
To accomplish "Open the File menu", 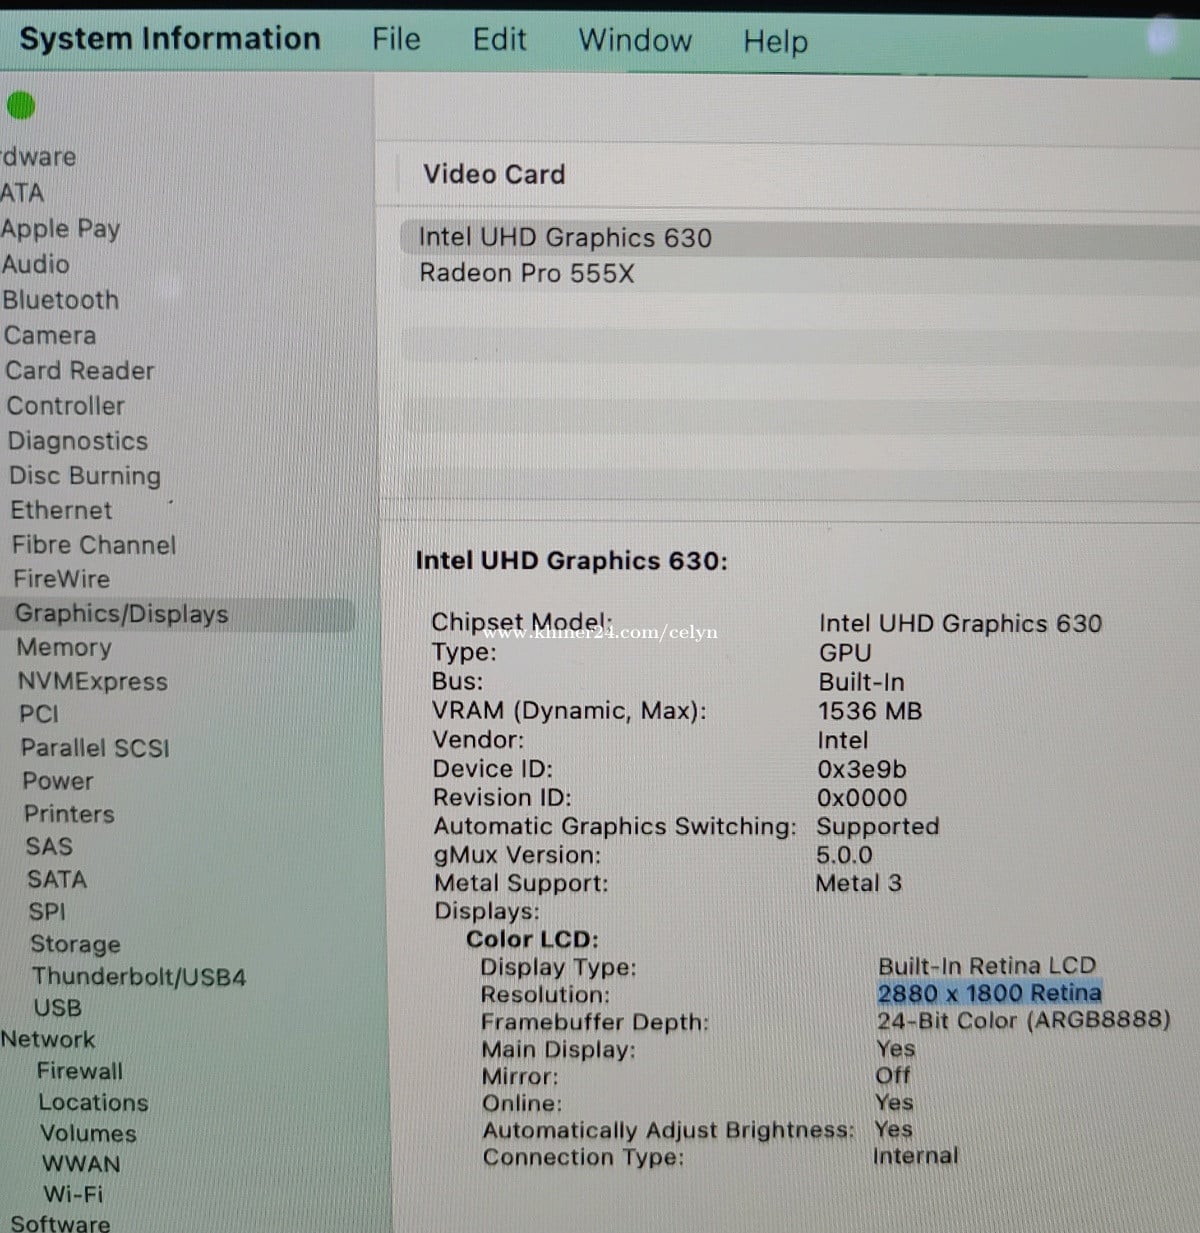I will coord(396,39).
